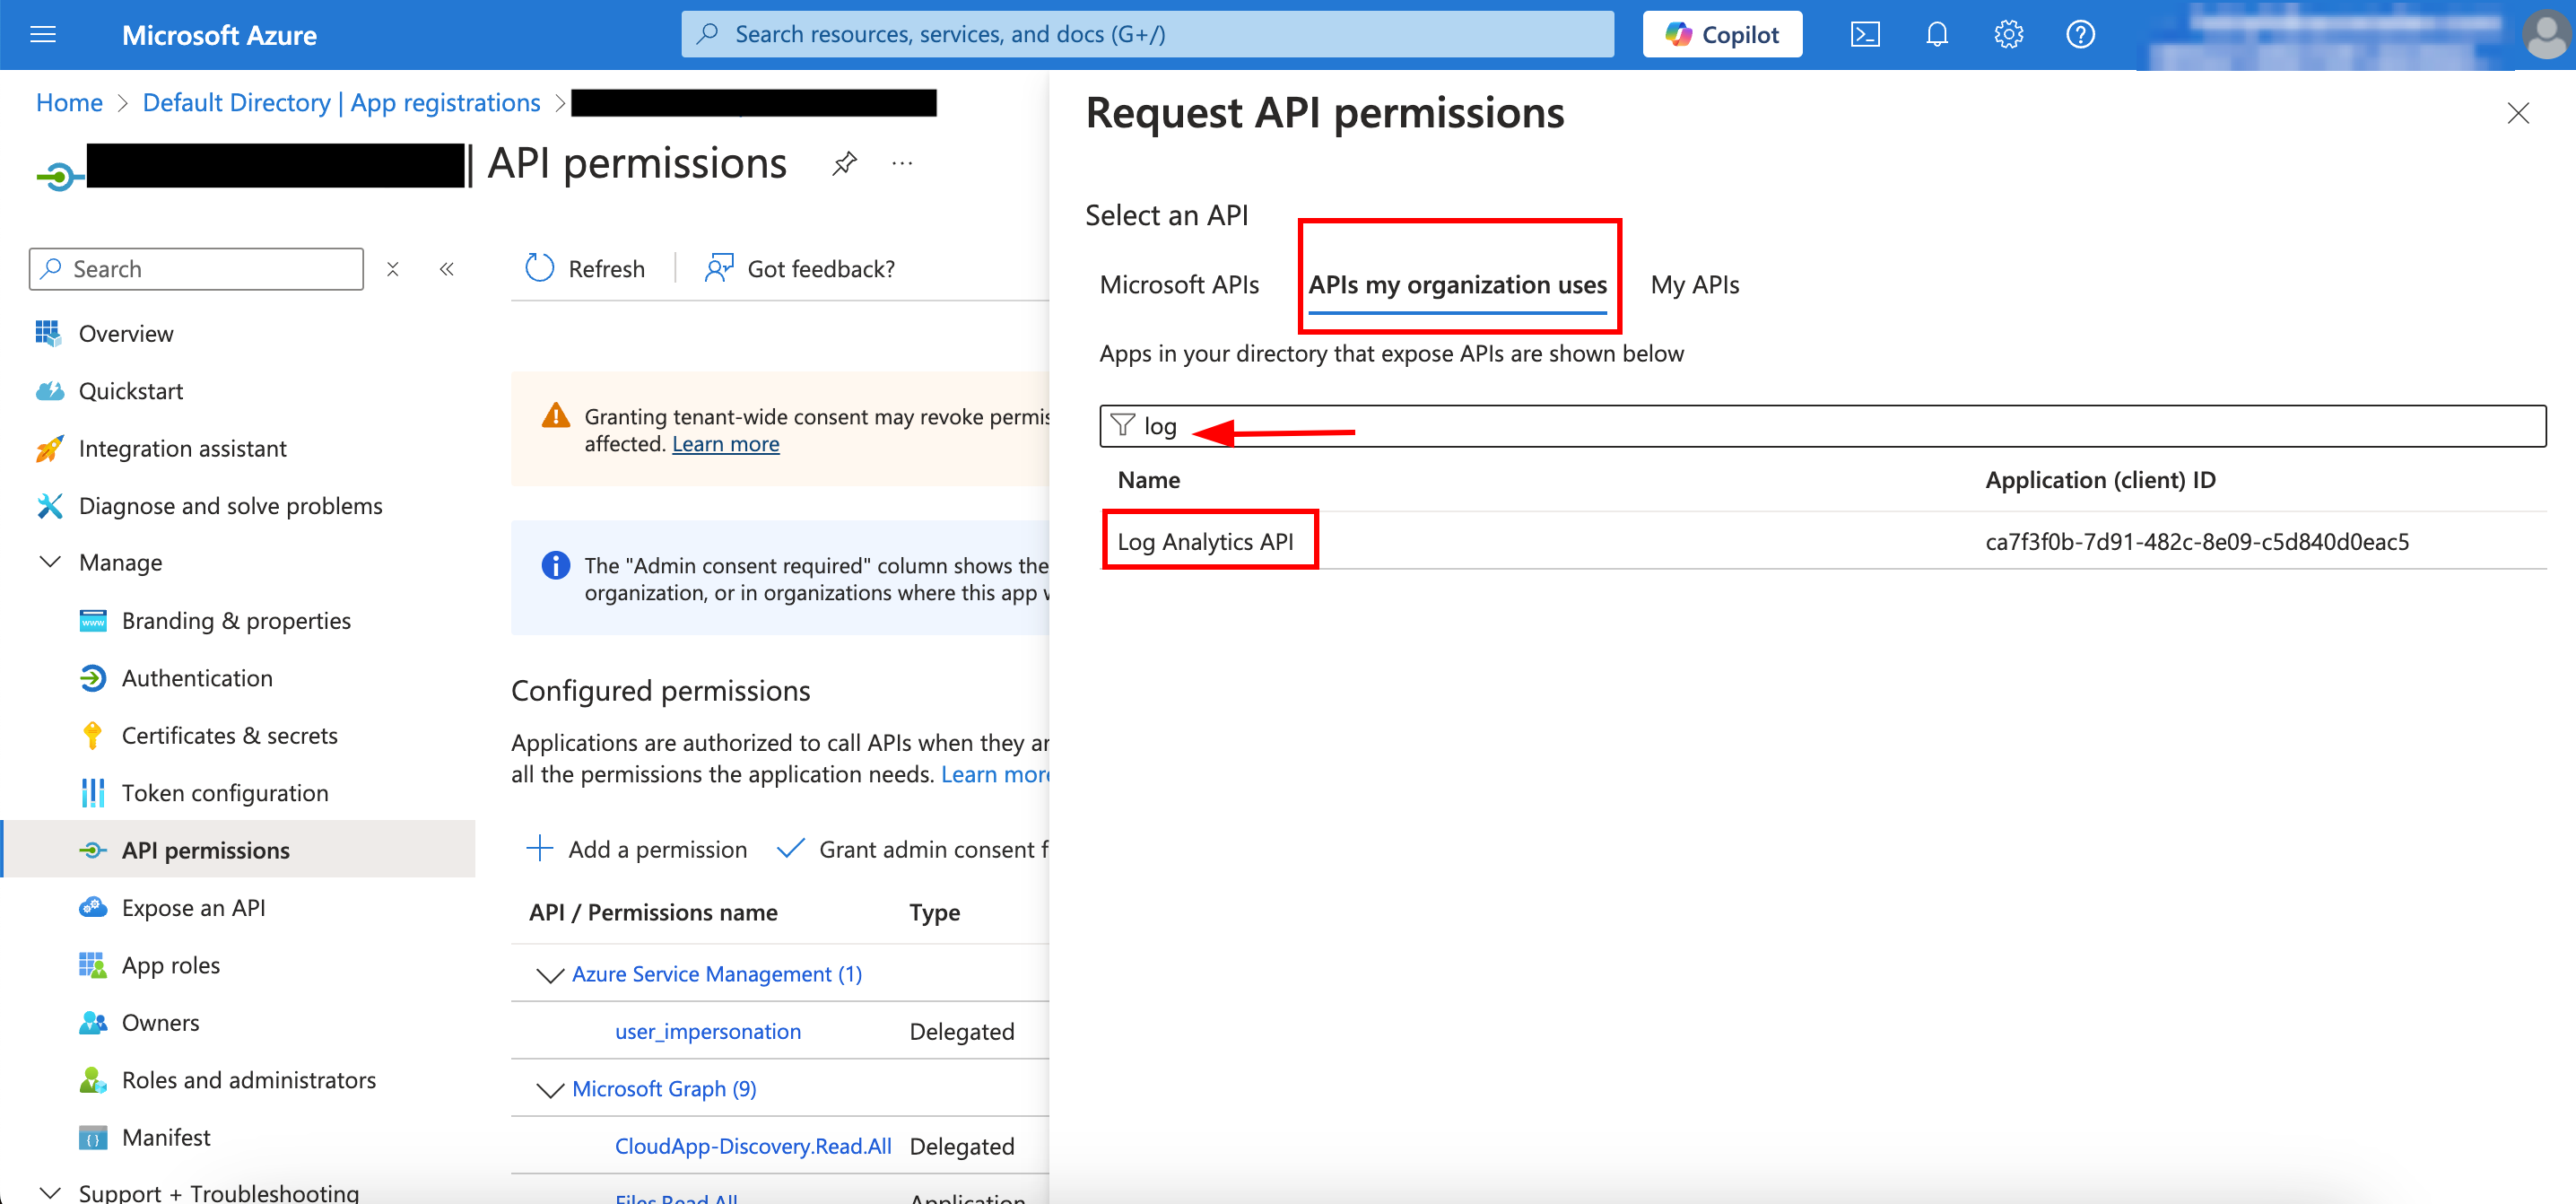Open Overview in the sidebar
The height and width of the screenshot is (1204, 2576).
point(126,334)
